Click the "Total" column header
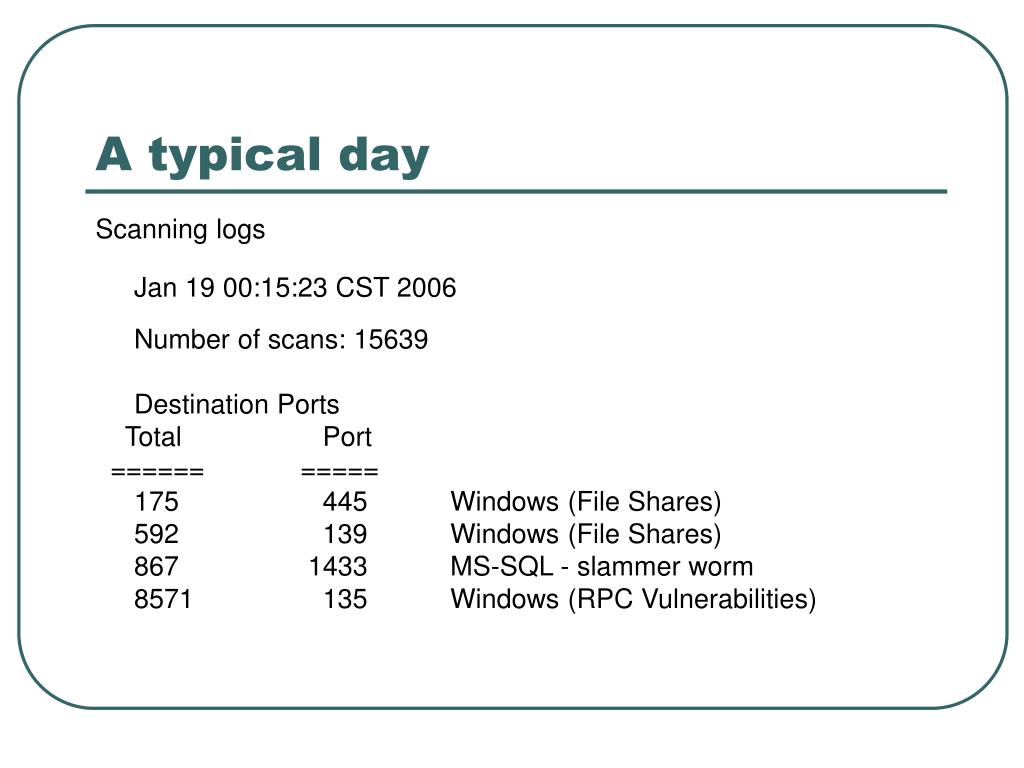The image size is (1024, 768). (153, 437)
